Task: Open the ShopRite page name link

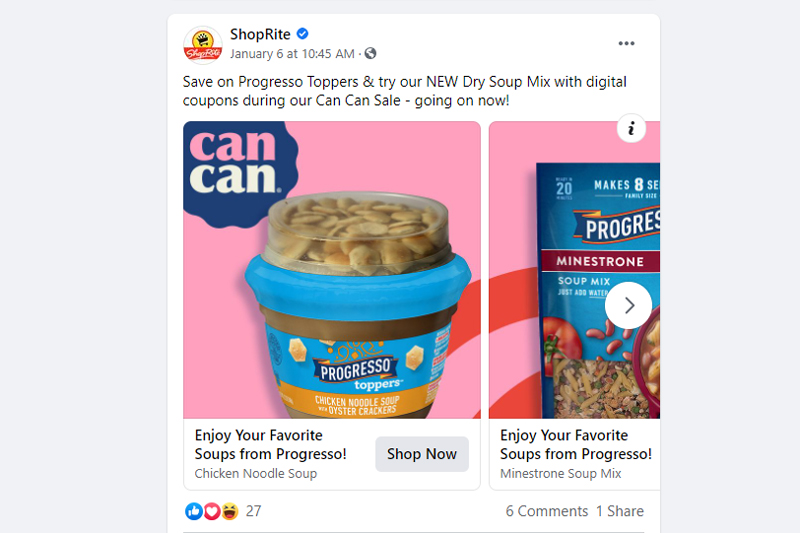Action: (260, 34)
